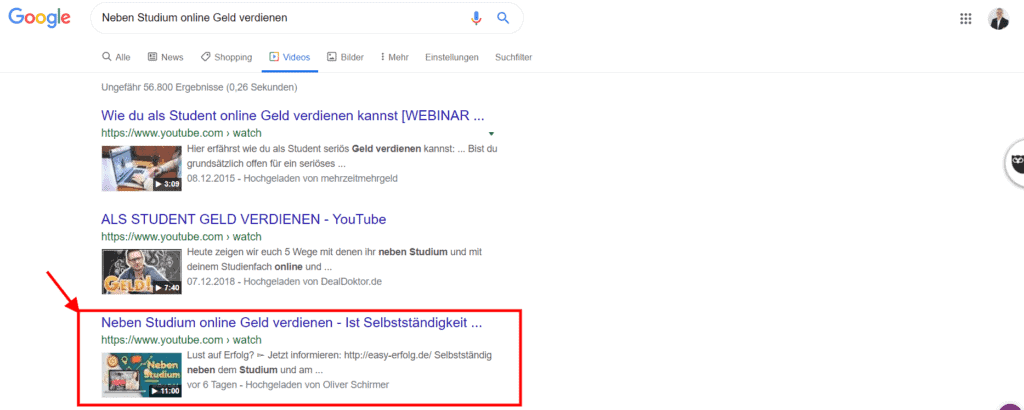Open the 11:00 video thumbnail

[142, 375]
